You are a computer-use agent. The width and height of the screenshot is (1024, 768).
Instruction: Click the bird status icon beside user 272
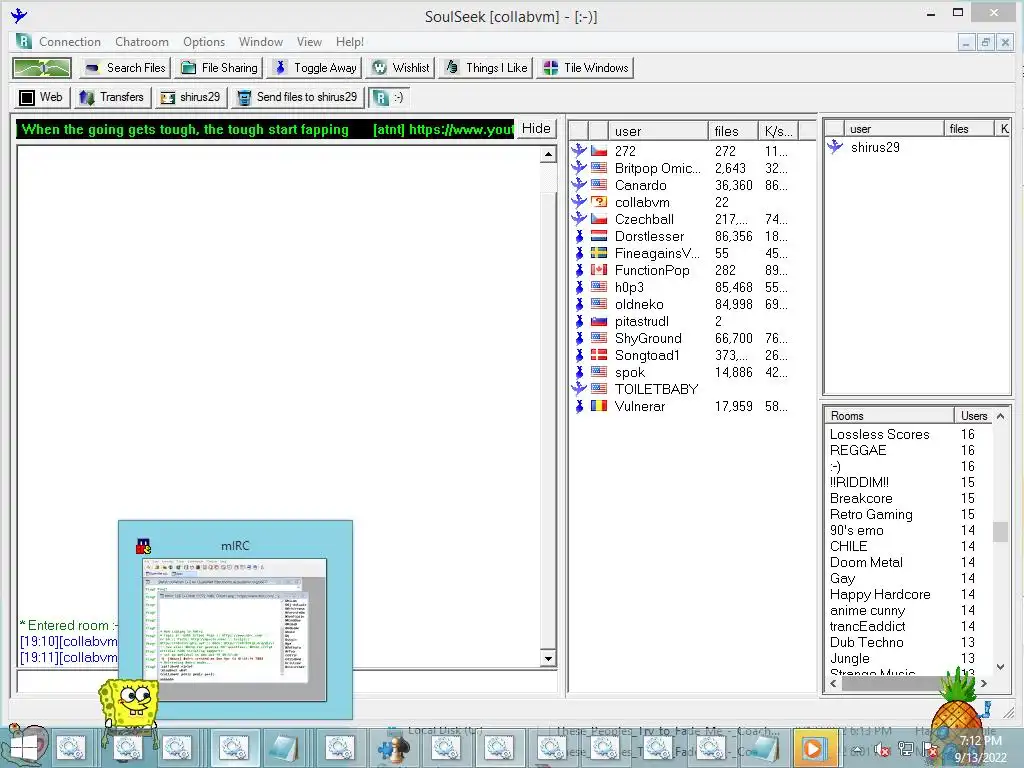579,151
